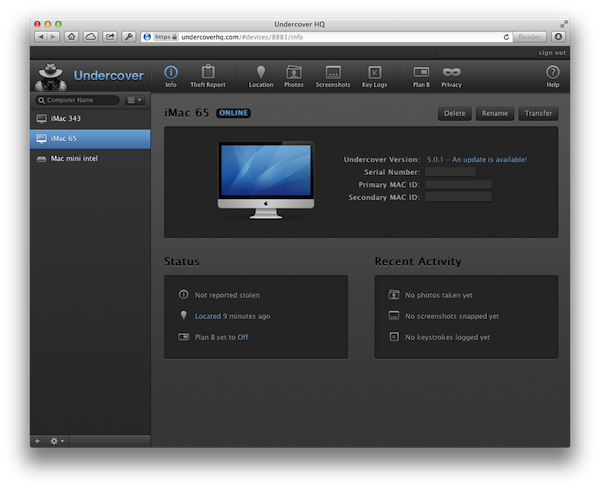The image size is (600, 489).
Task: Click the Computer Name search field
Action: (78, 100)
